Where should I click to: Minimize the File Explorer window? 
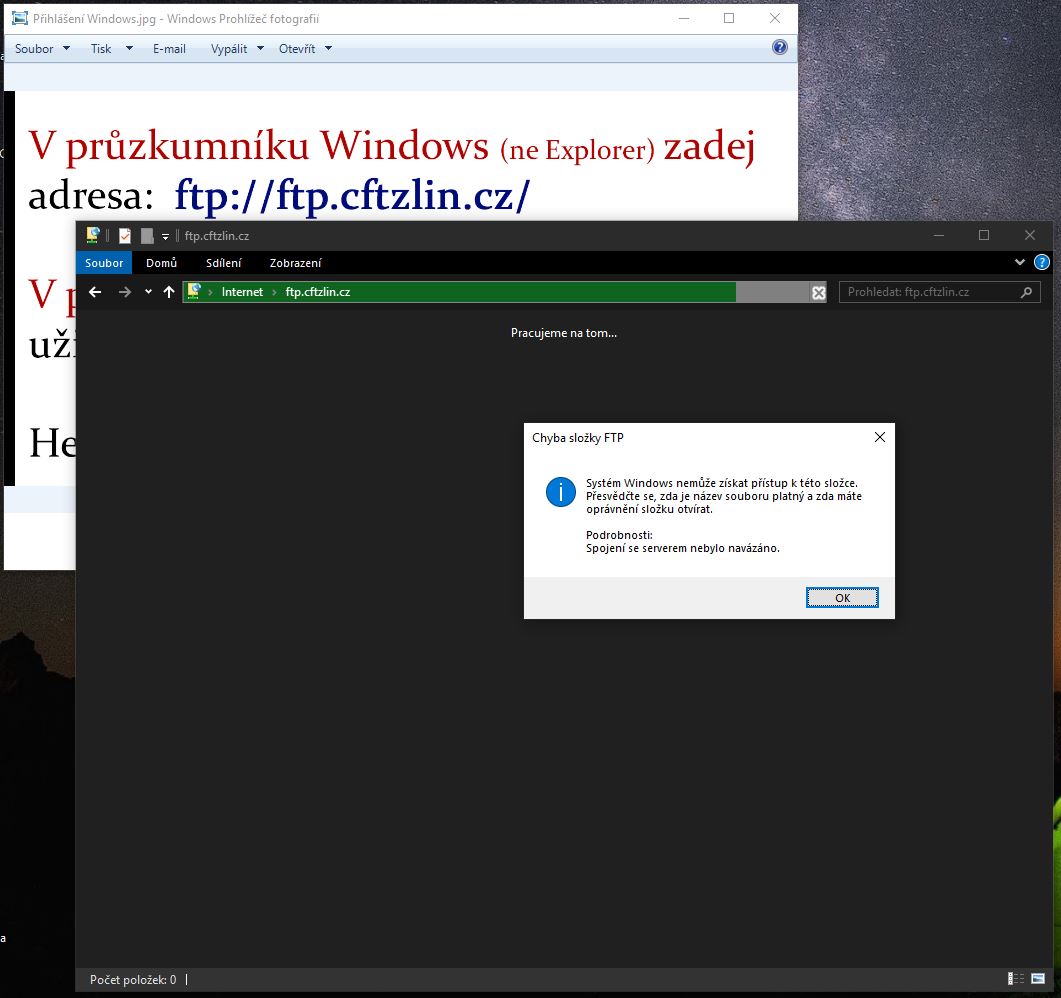click(939, 235)
